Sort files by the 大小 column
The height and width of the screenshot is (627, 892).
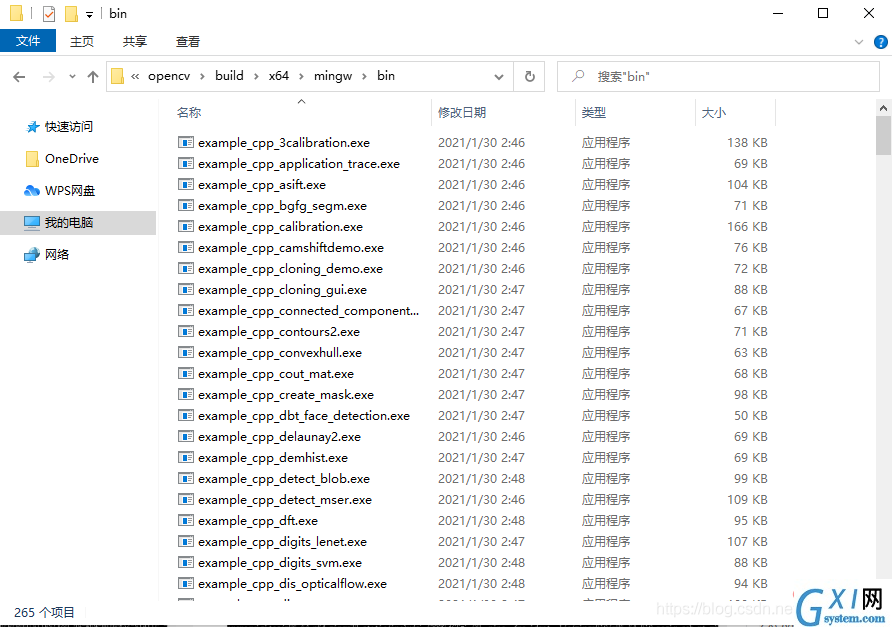[713, 113]
